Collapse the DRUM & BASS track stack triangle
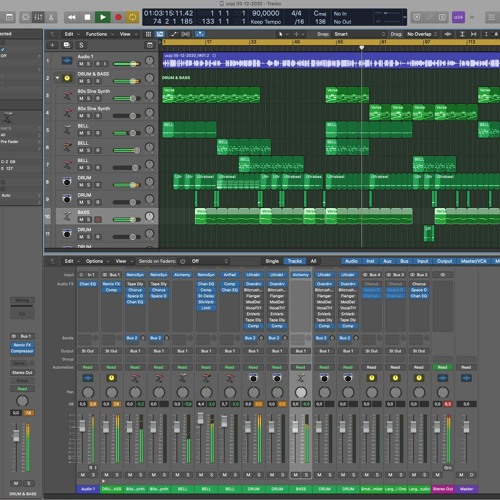Image resolution: width=500 pixels, height=500 pixels. [57, 78]
